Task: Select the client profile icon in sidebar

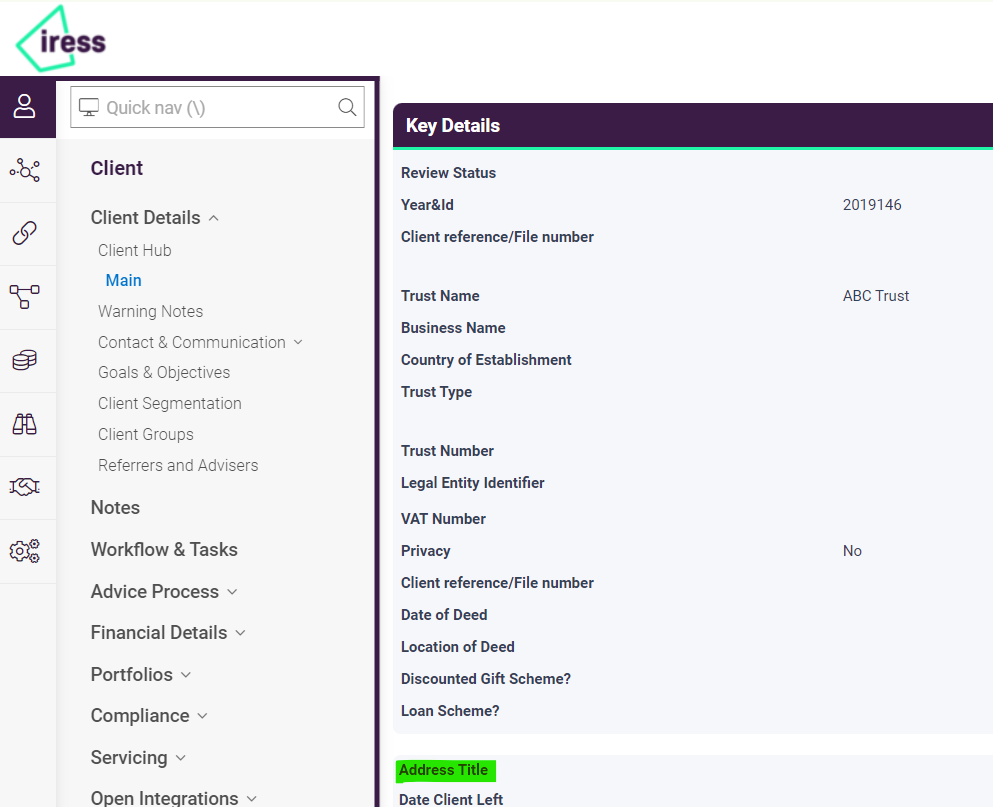Action: (27, 106)
